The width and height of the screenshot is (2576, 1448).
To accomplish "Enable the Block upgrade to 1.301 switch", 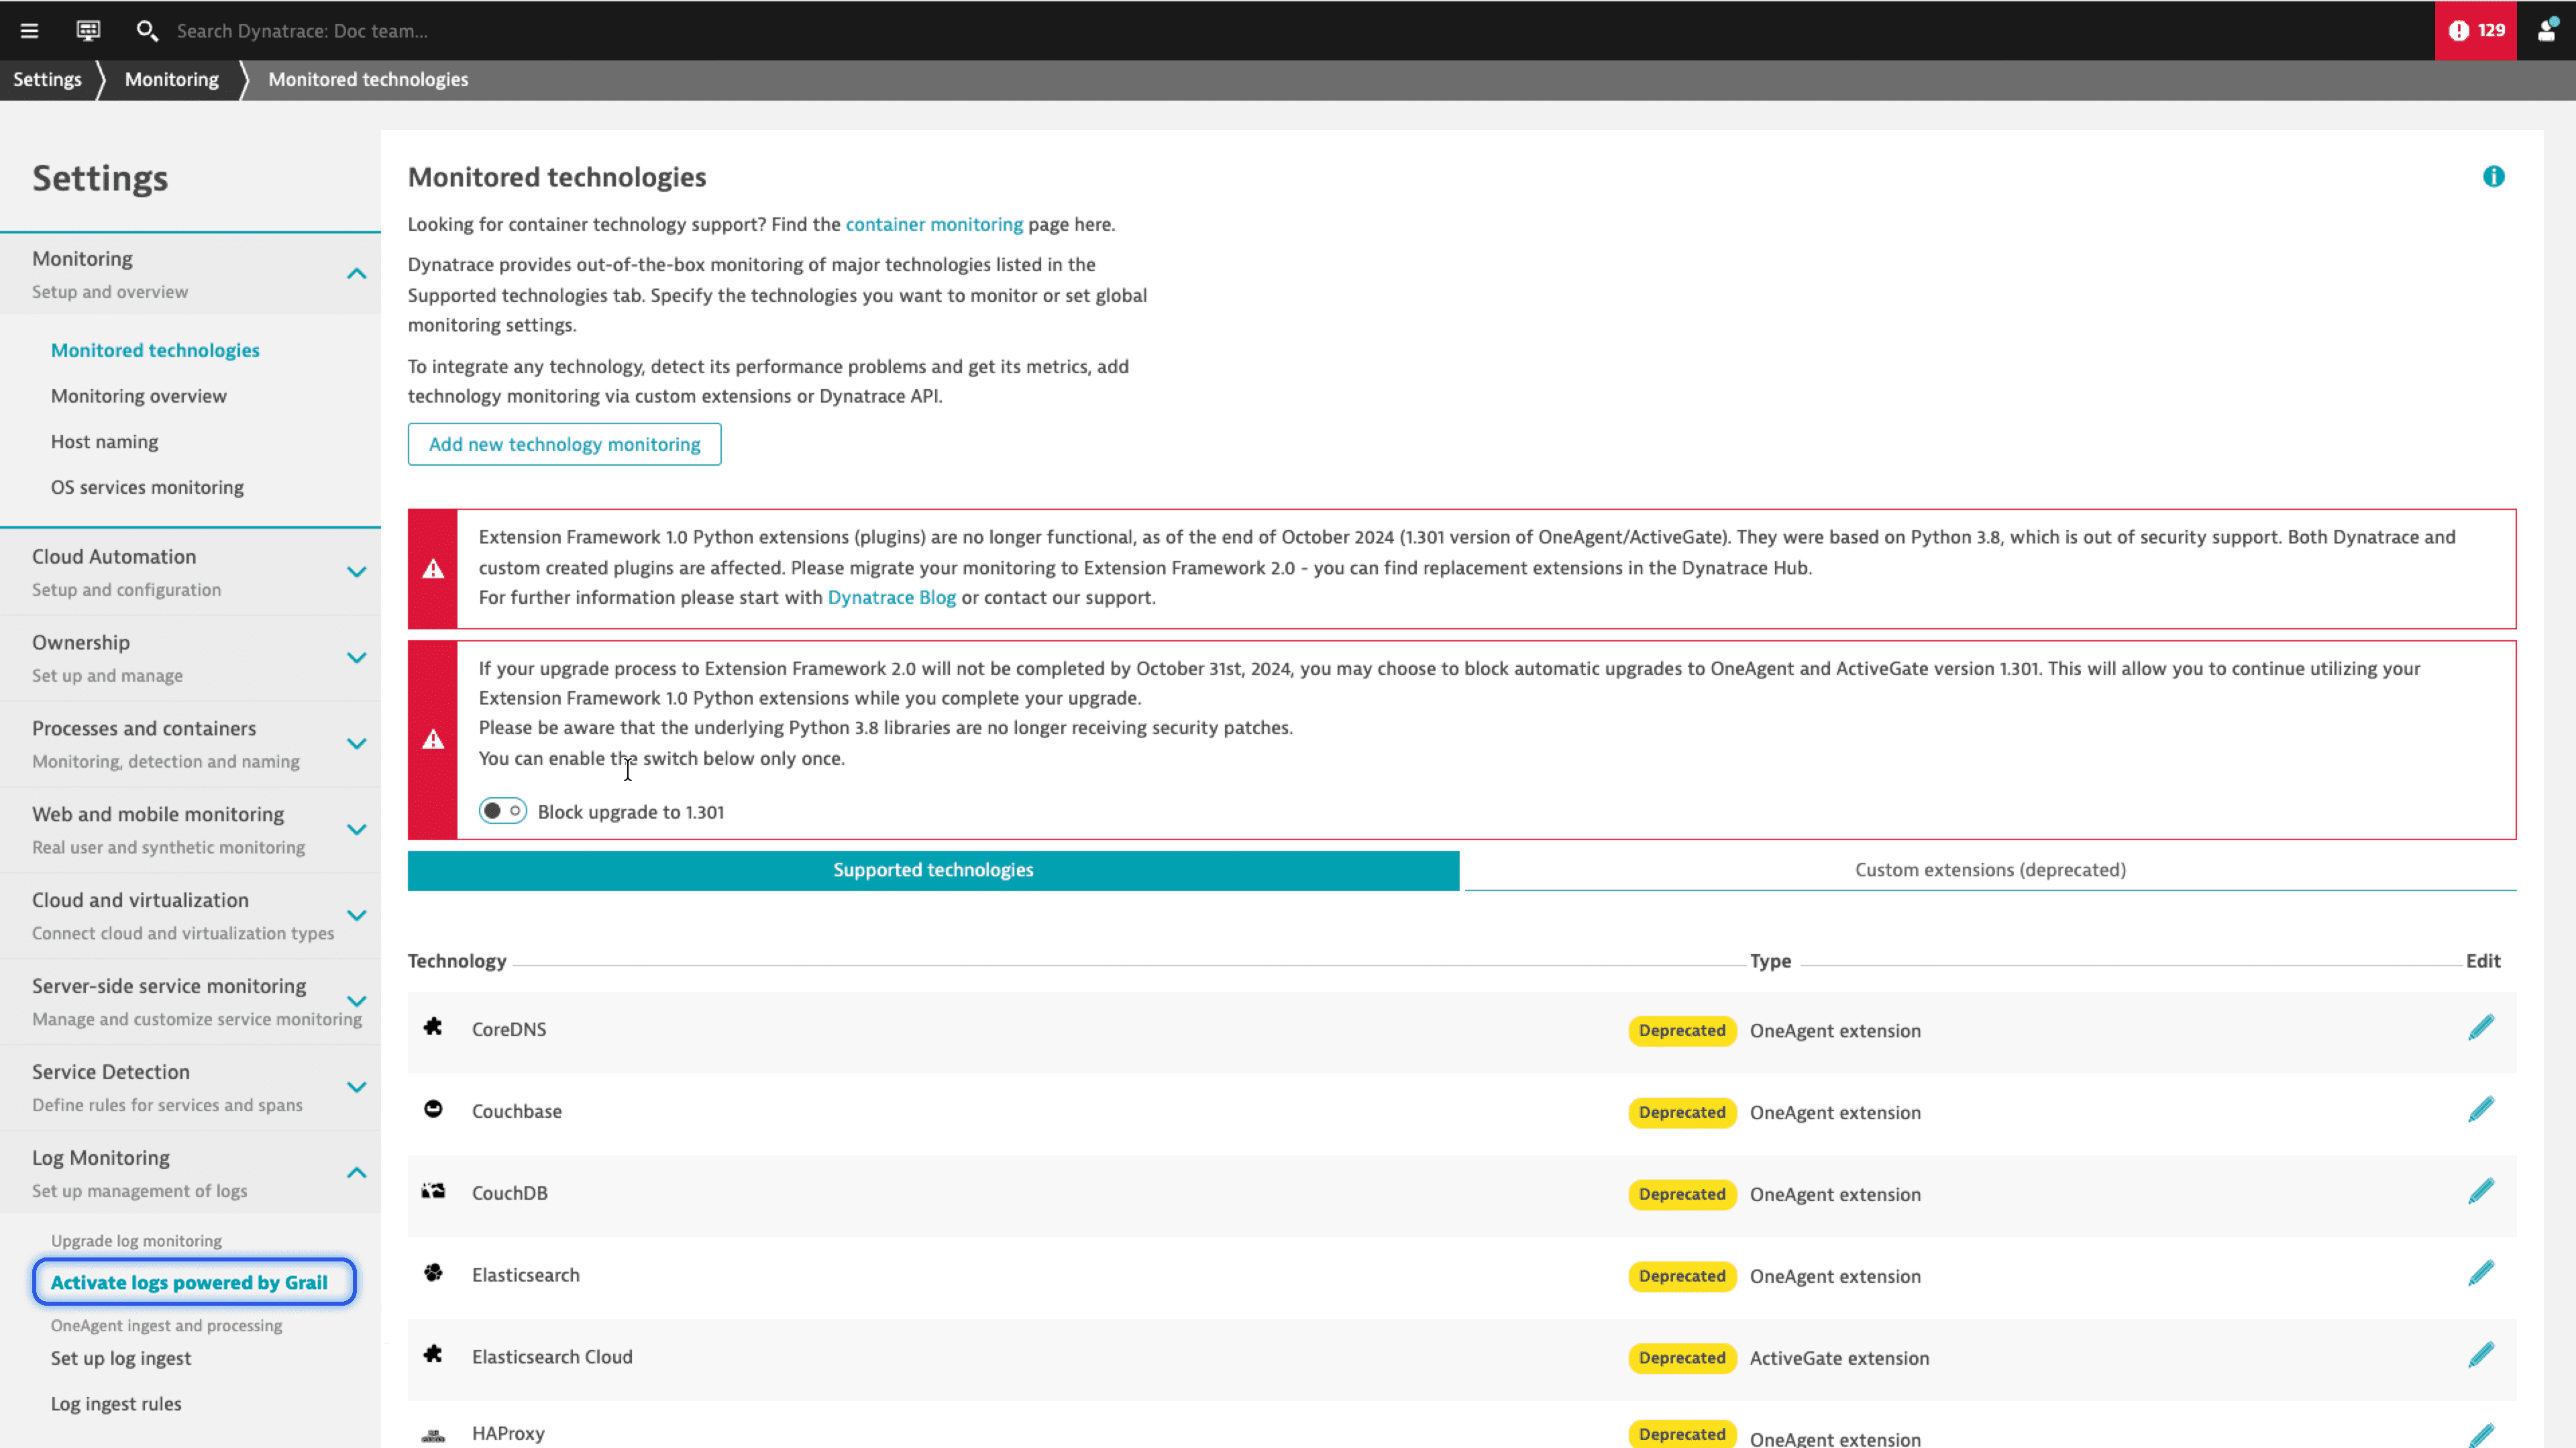I will [x=502, y=811].
